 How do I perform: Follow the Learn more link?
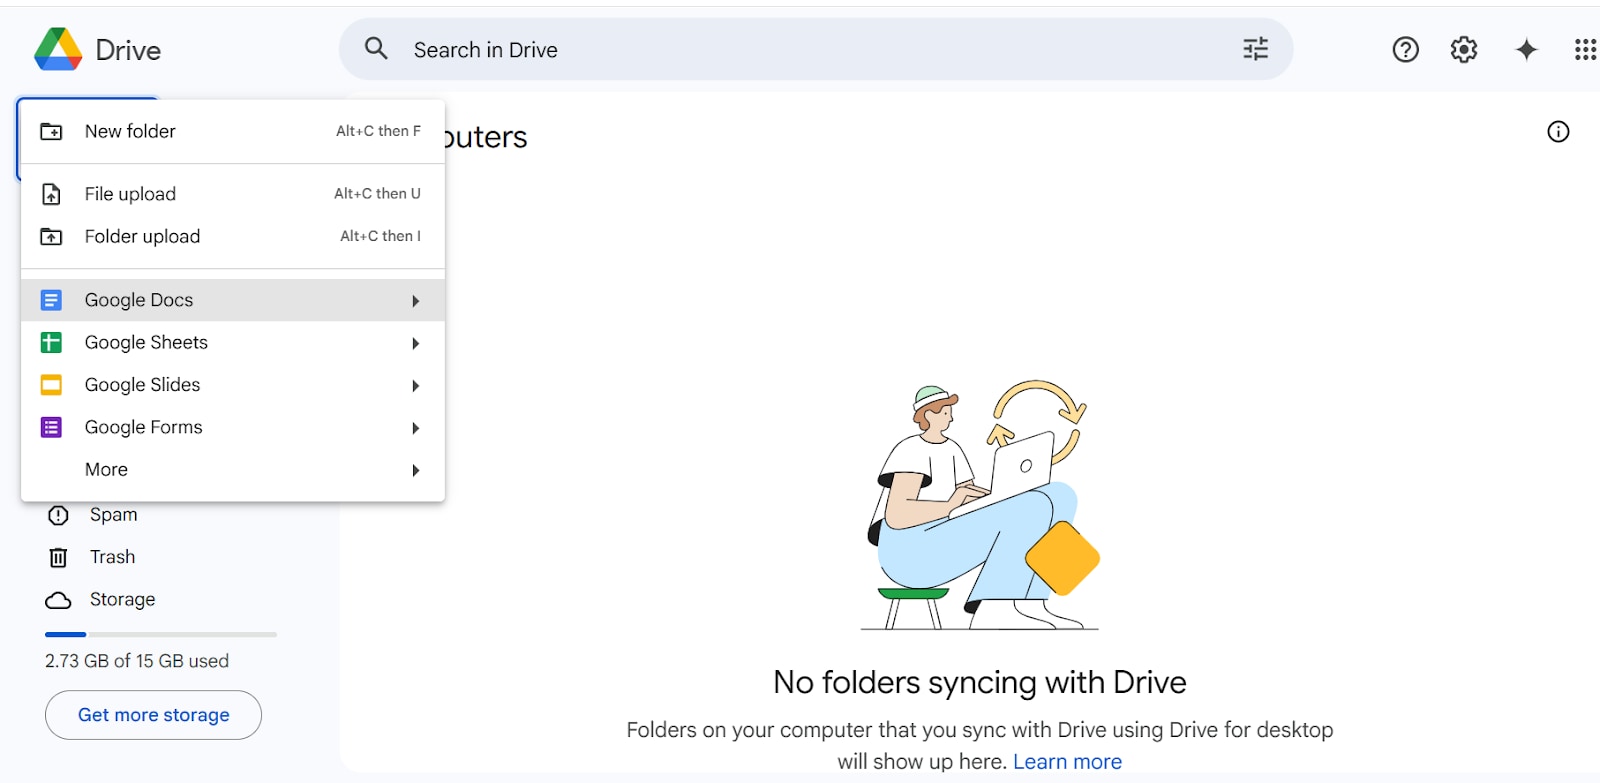[x=1067, y=762]
